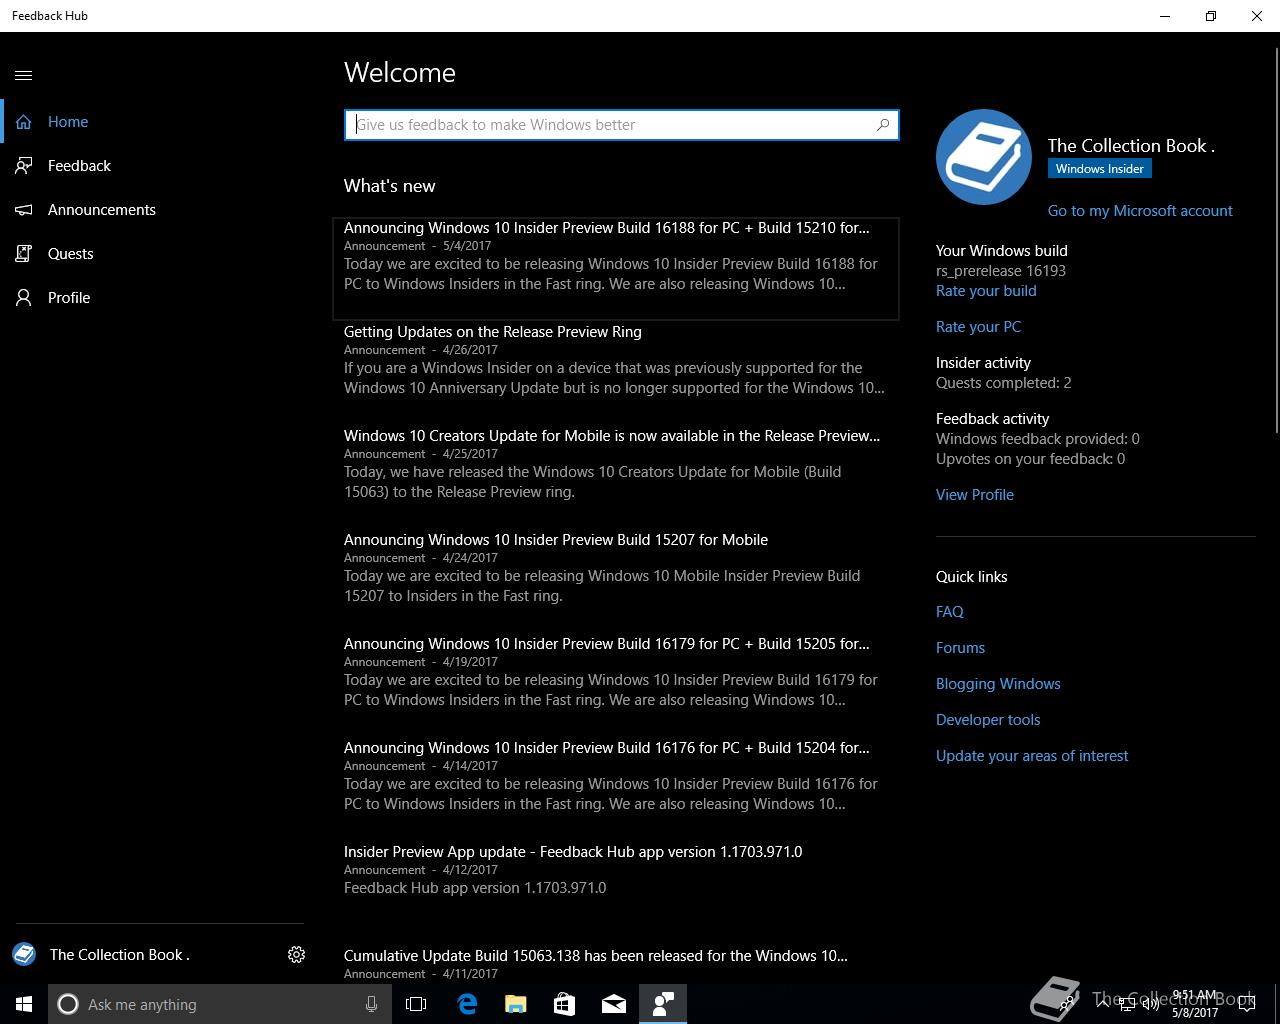Open File Explorer from taskbar
1280x1024 pixels.
(515, 1004)
